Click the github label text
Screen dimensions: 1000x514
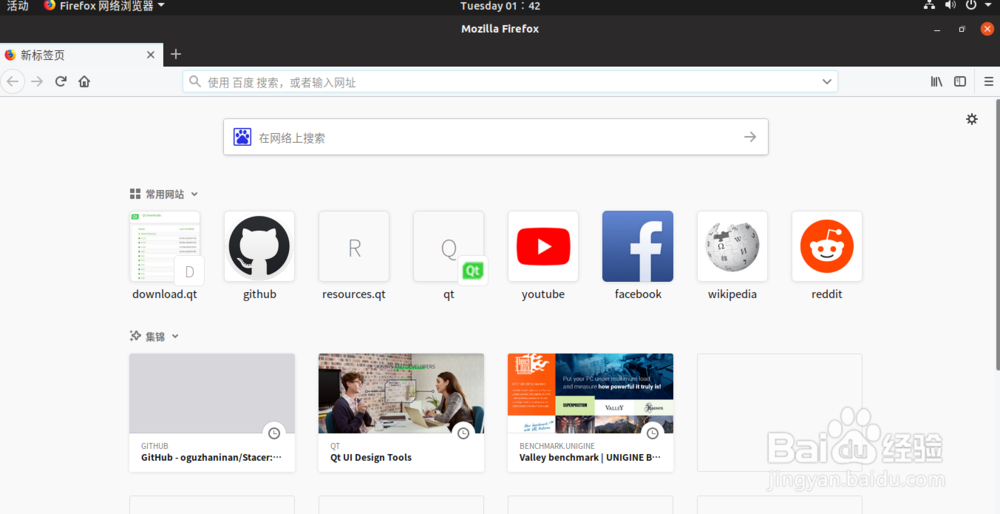260,294
